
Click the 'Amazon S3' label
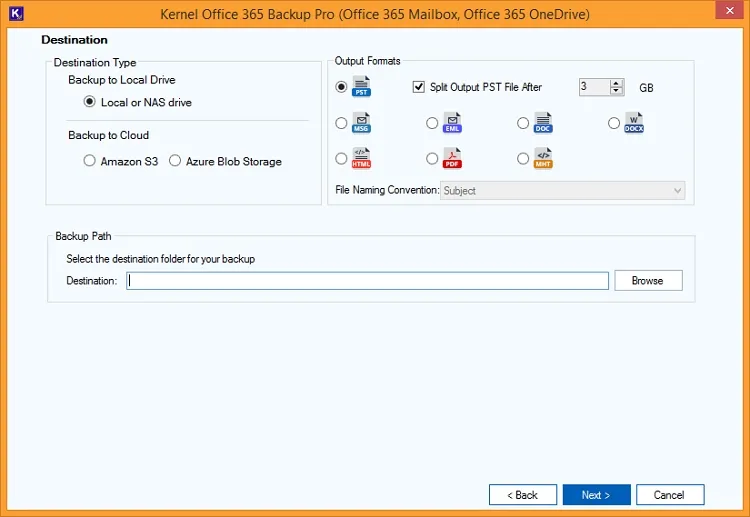tap(129, 162)
